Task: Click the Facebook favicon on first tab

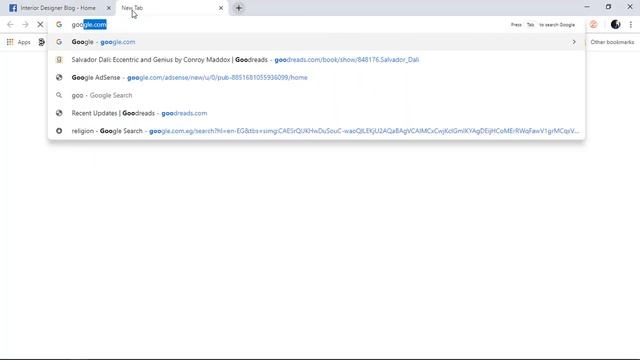Action: click(x=13, y=8)
